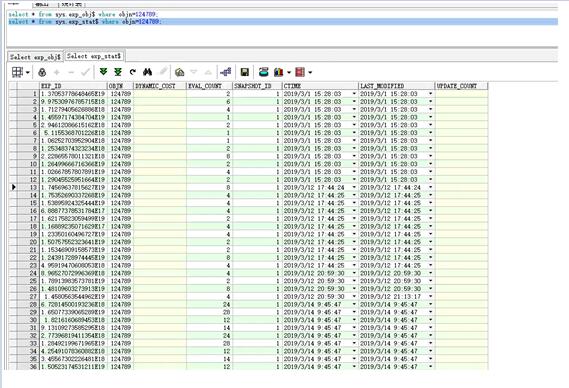Open CTIME date dropdown in row 13

pos(354,188)
